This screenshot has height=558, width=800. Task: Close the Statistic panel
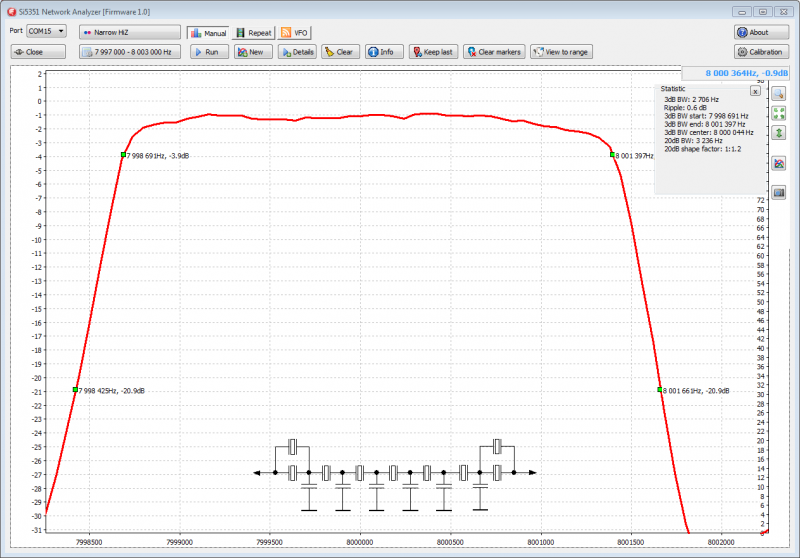tap(755, 90)
